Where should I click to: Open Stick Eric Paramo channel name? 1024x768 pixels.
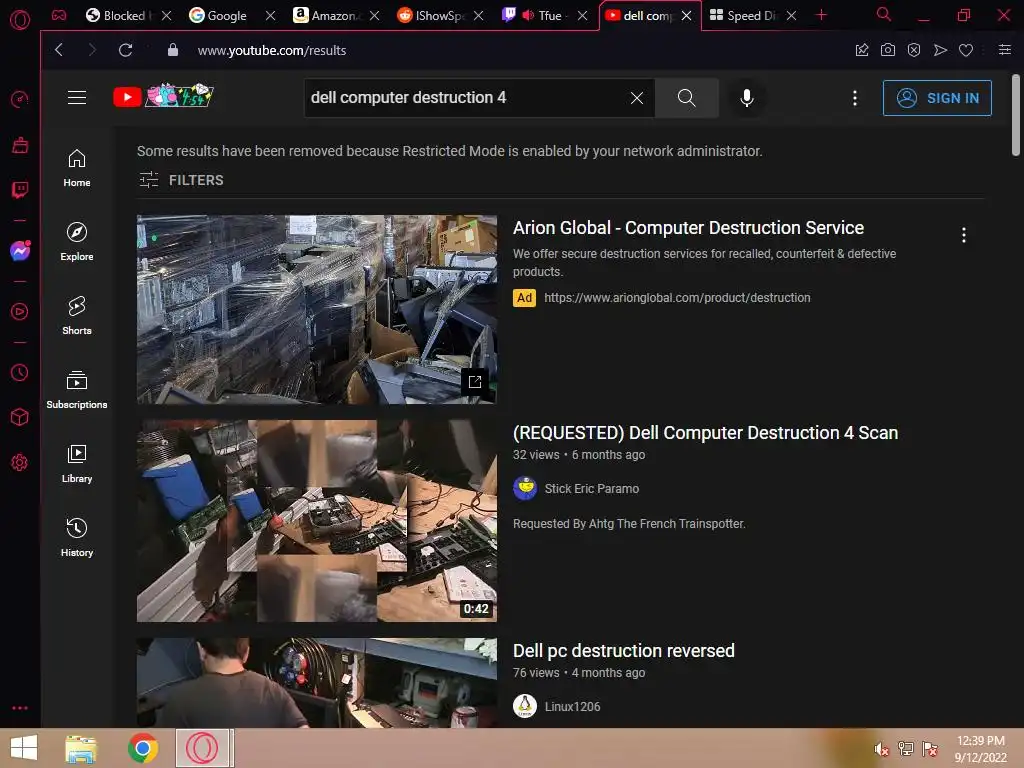pos(592,488)
